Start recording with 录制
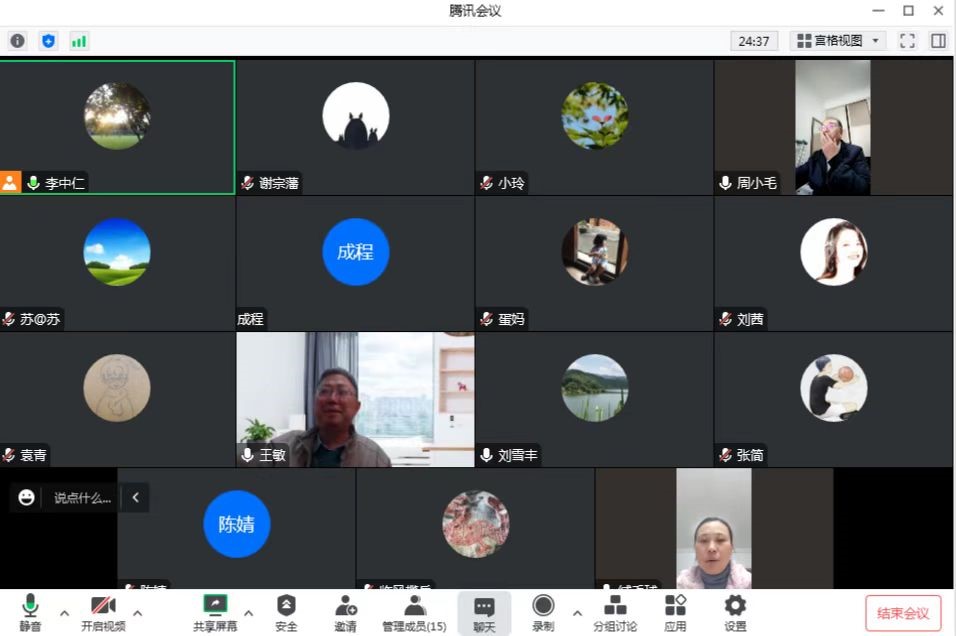Image resolution: width=956 pixels, height=636 pixels. tap(543, 612)
